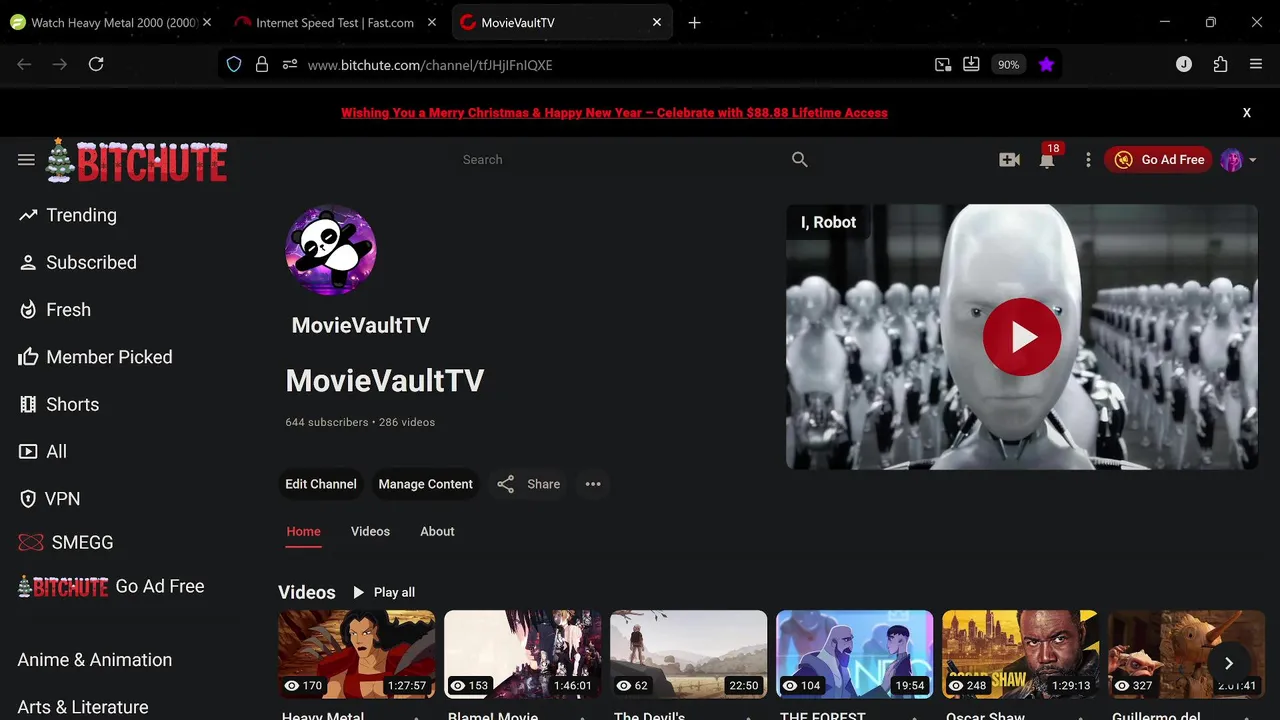This screenshot has width=1280, height=720.
Task: Click the Christmas lifetime access banner link
Action: pyautogui.click(x=614, y=113)
